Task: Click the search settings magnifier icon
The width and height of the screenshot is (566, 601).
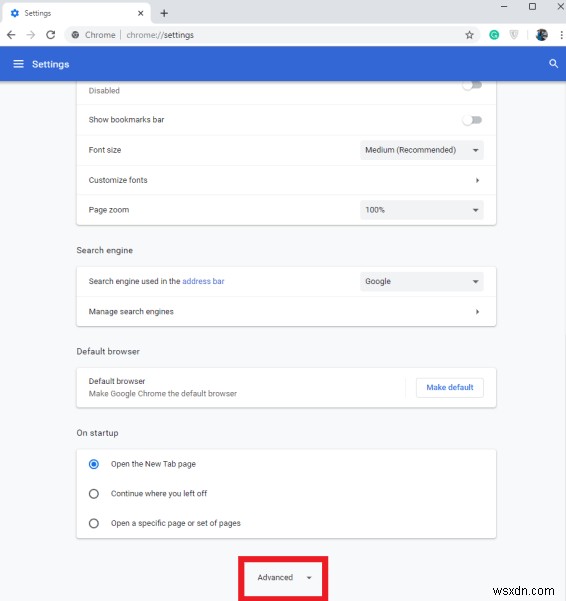Action: pos(553,64)
